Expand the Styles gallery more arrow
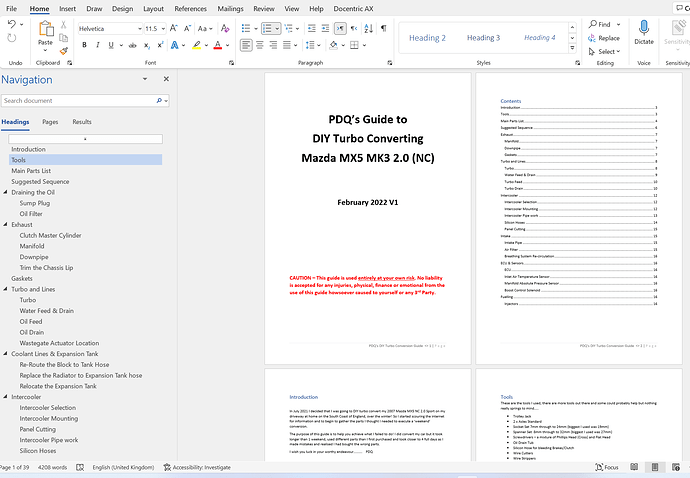This screenshot has width=690, height=478. click(572, 48)
